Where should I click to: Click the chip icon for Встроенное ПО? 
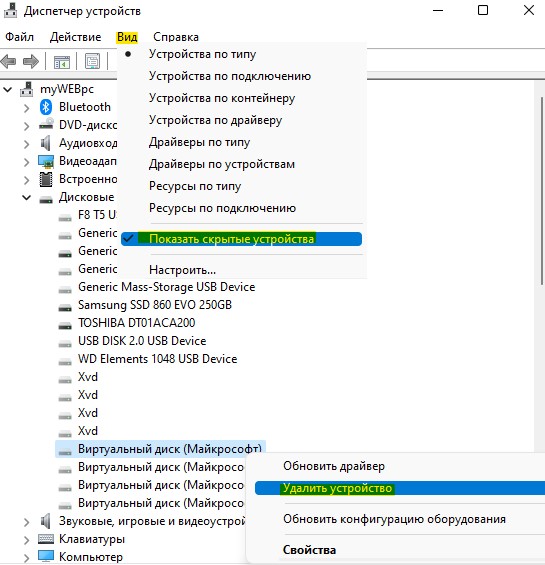(46, 179)
